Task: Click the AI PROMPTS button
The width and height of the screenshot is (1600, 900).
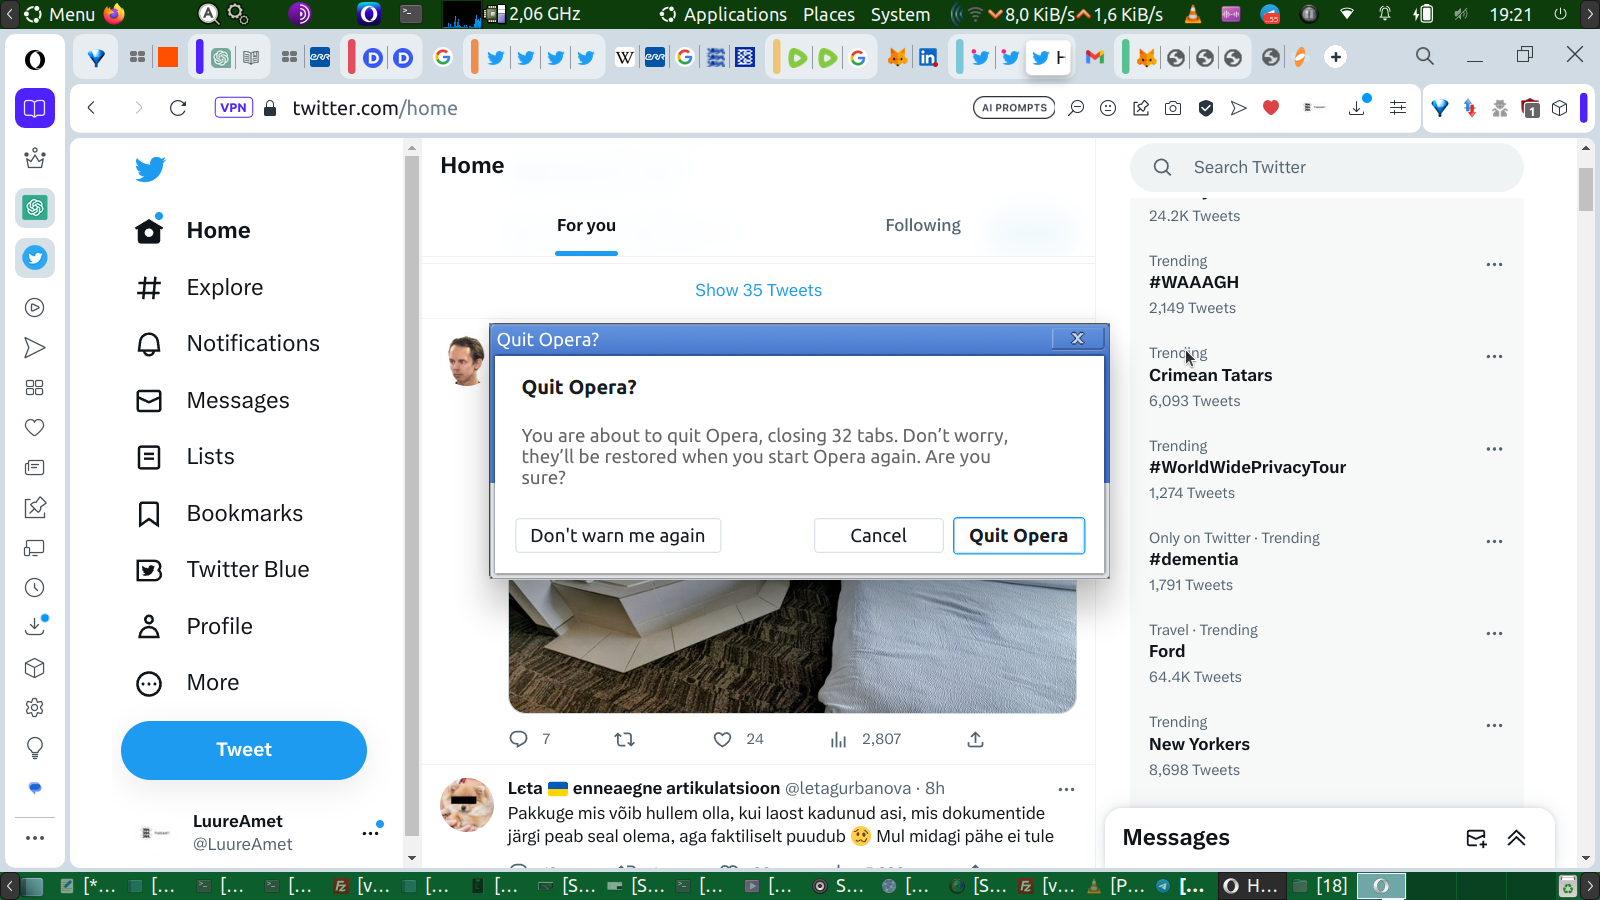Action: coord(1014,108)
